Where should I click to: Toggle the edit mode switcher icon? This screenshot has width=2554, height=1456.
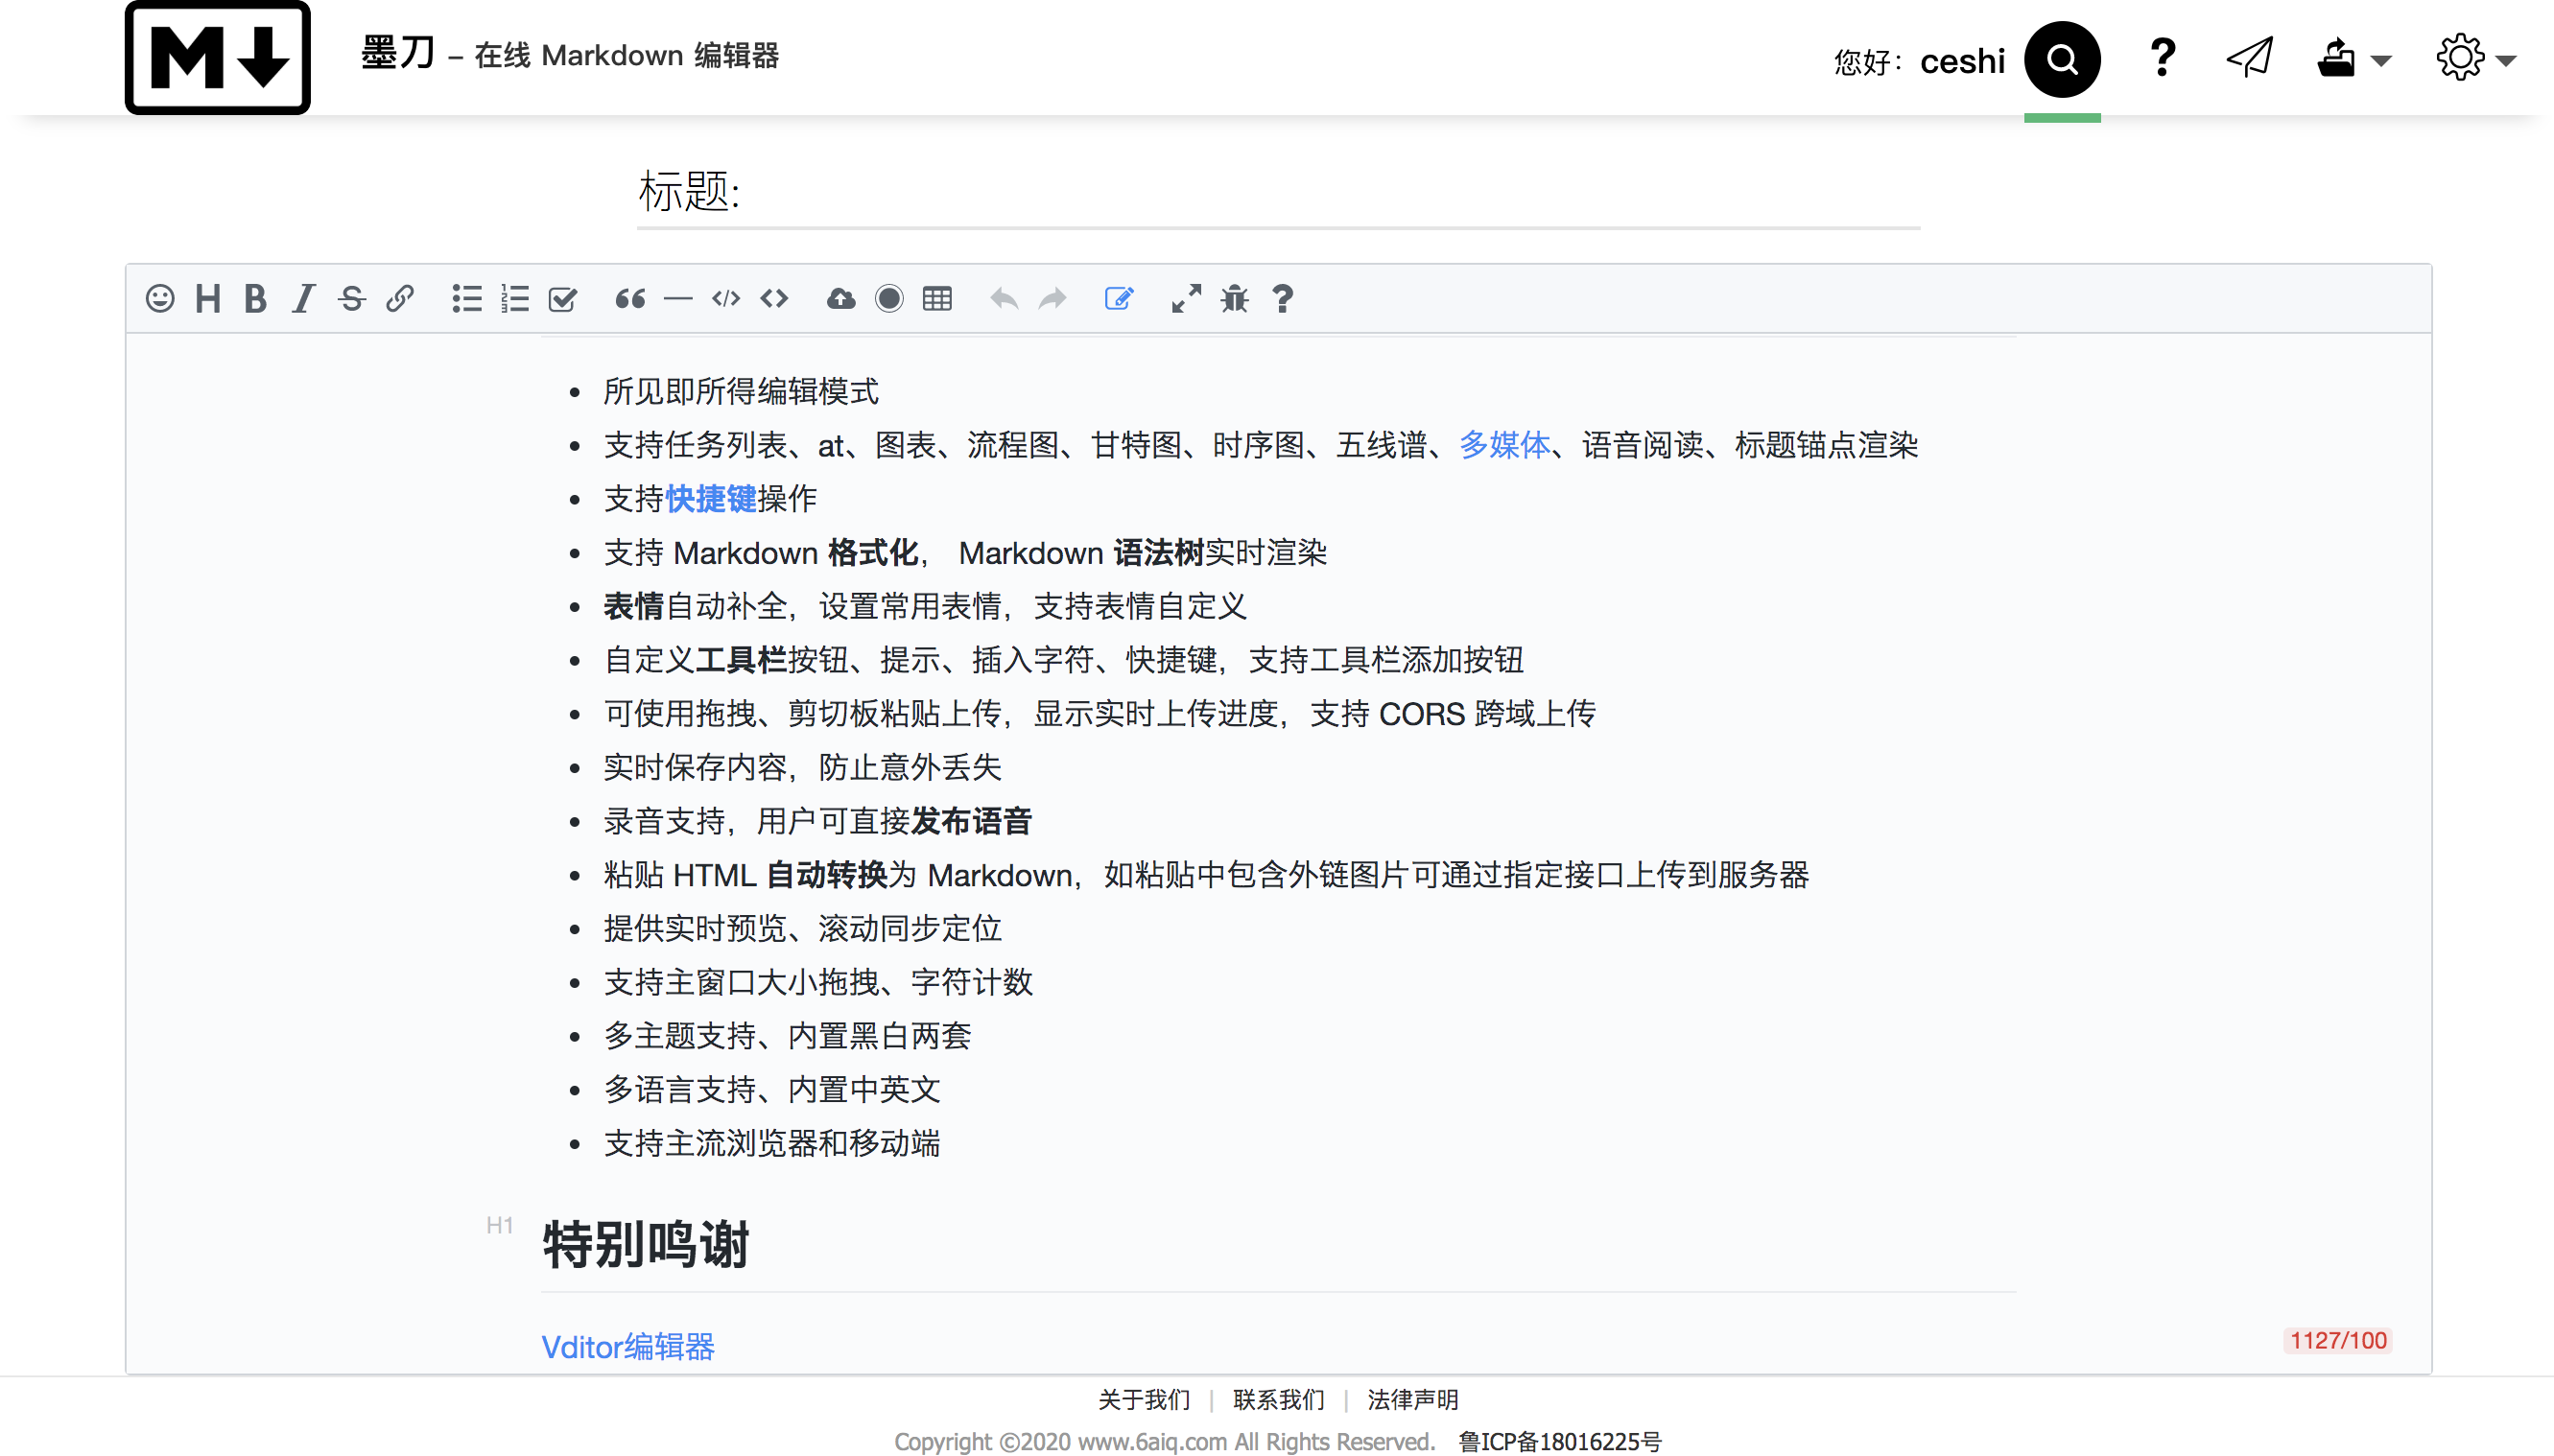point(1119,298)
